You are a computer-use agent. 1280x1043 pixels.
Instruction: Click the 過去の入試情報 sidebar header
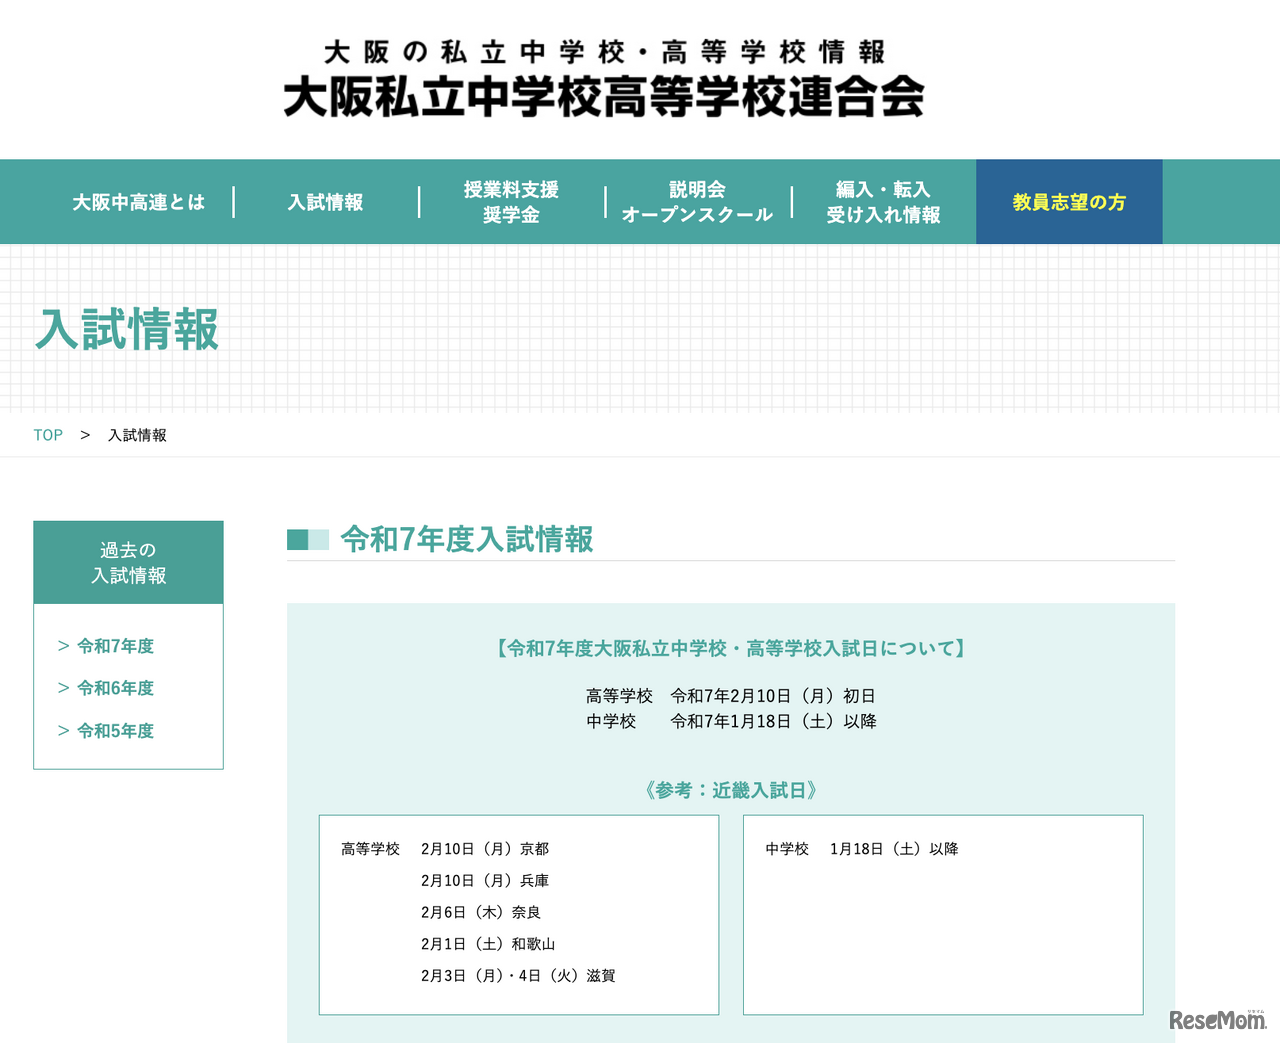coord(128,562)
